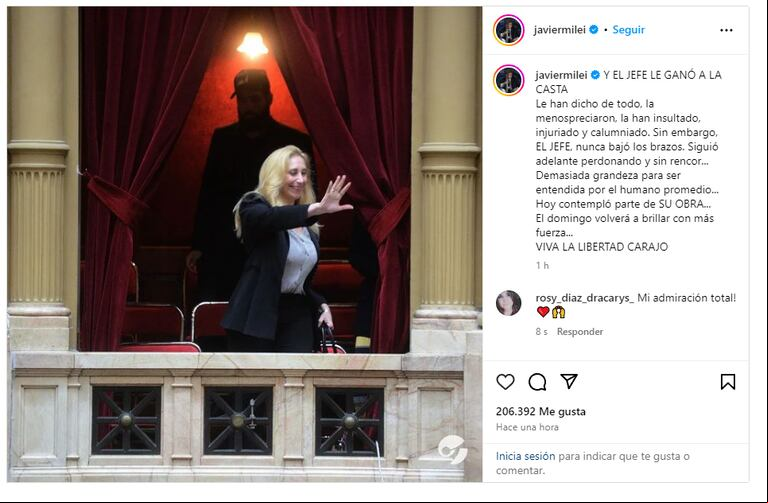This screenshot has width=768, height=503.
Task: Follow the account with Seguir
Action: pos(628,30)
